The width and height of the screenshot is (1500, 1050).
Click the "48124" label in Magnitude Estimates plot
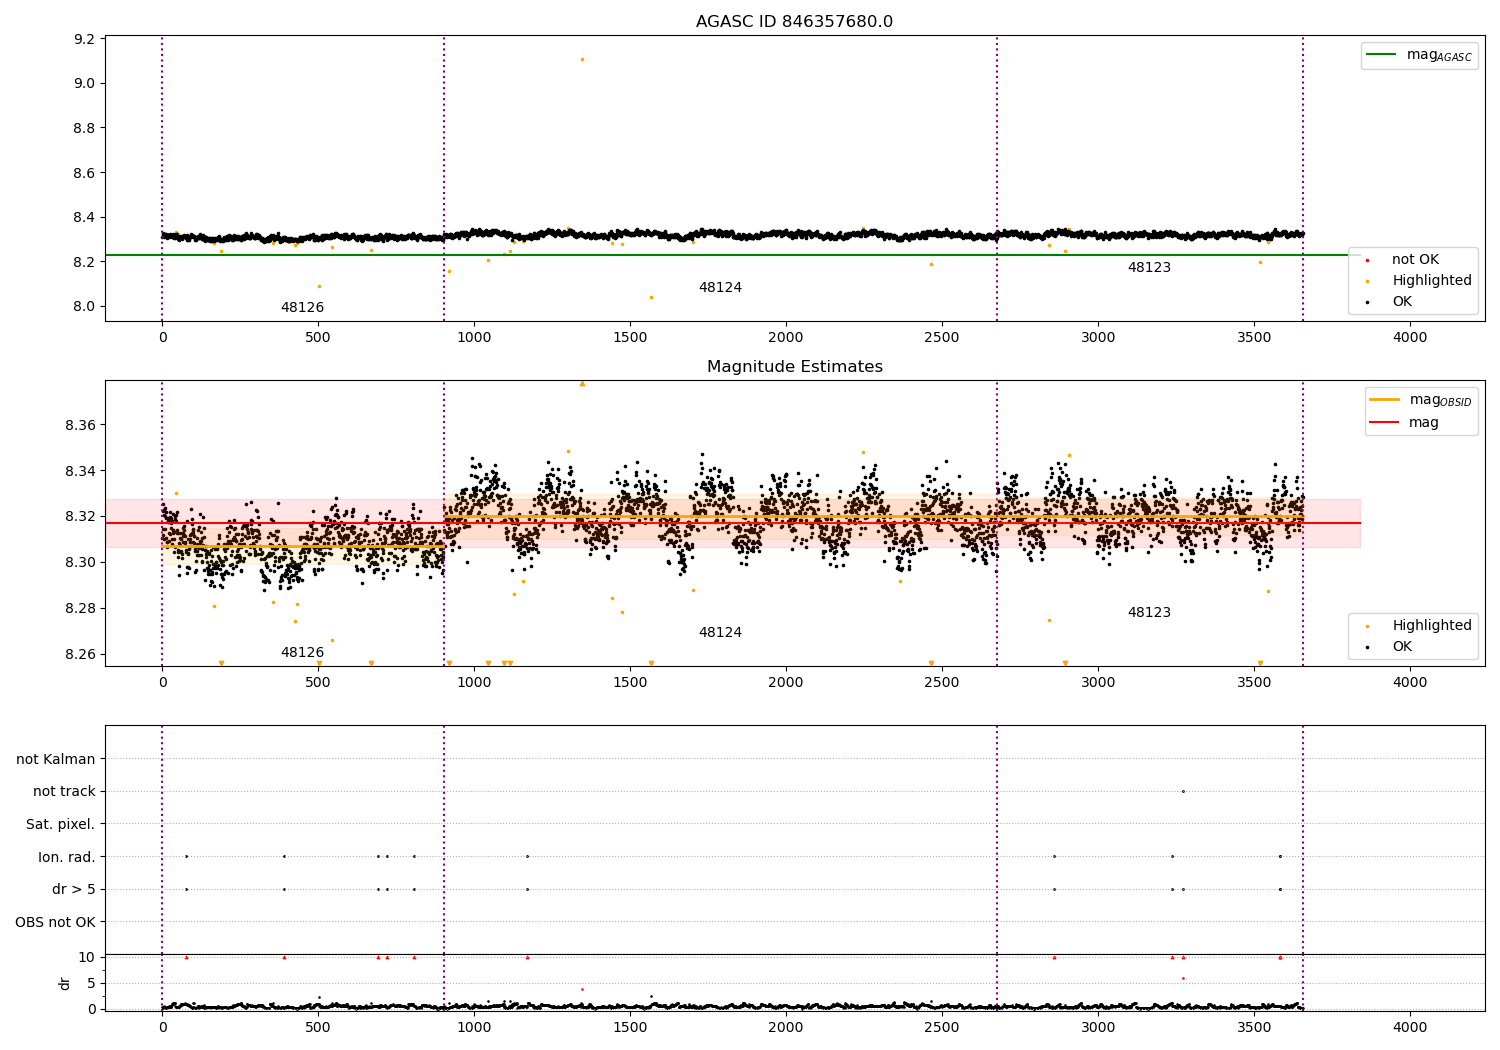(x=720, y=633)
